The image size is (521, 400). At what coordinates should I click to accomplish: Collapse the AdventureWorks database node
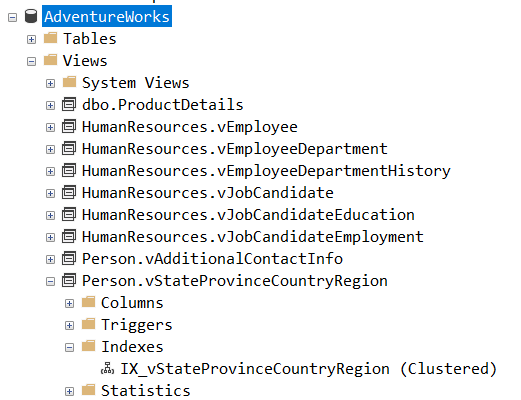[12, 17]
